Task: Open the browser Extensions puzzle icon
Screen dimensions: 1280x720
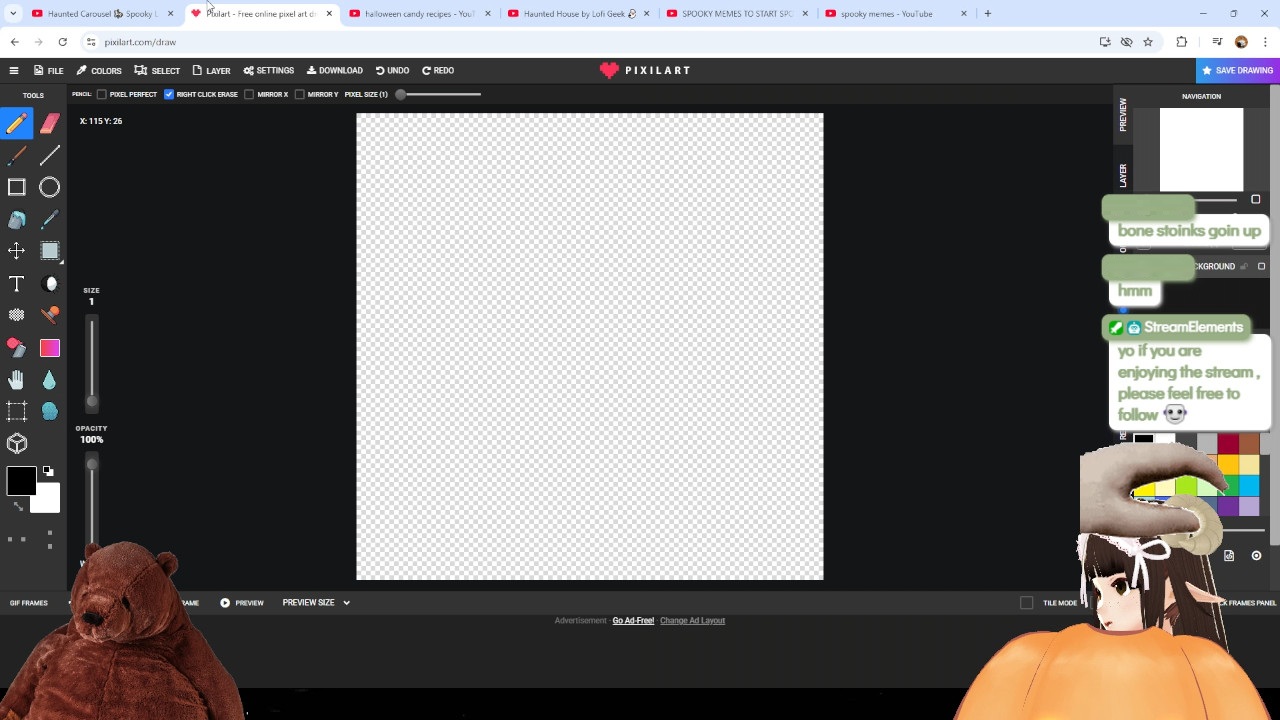Action: coord(1182,42)
